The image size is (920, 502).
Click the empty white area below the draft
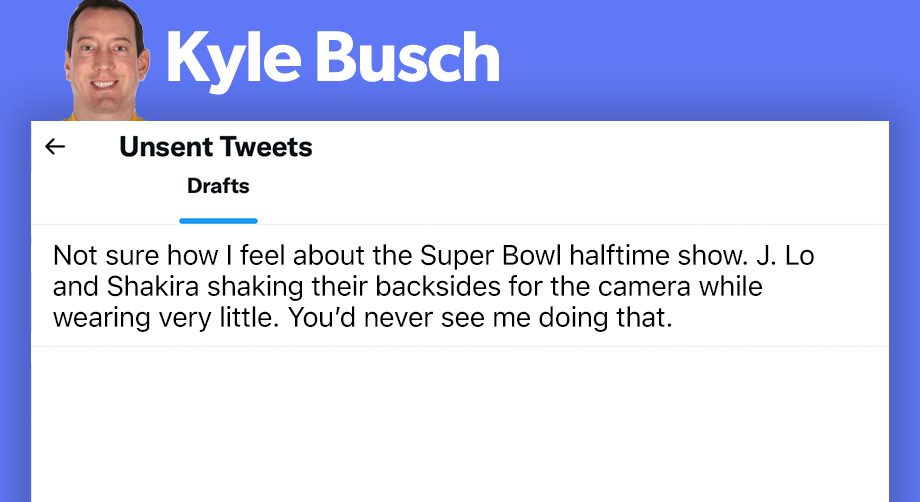[x=460, y=424]
